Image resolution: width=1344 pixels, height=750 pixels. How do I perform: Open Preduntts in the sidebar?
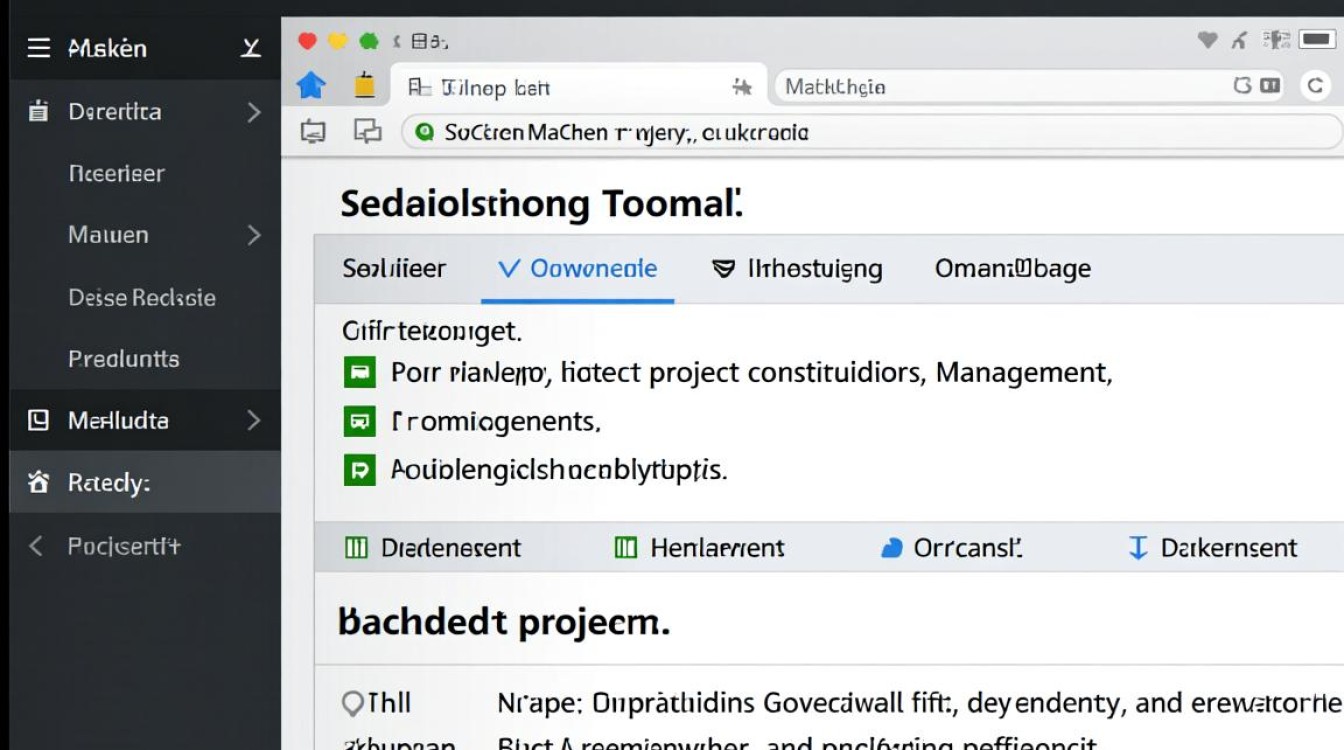[124, 359]
